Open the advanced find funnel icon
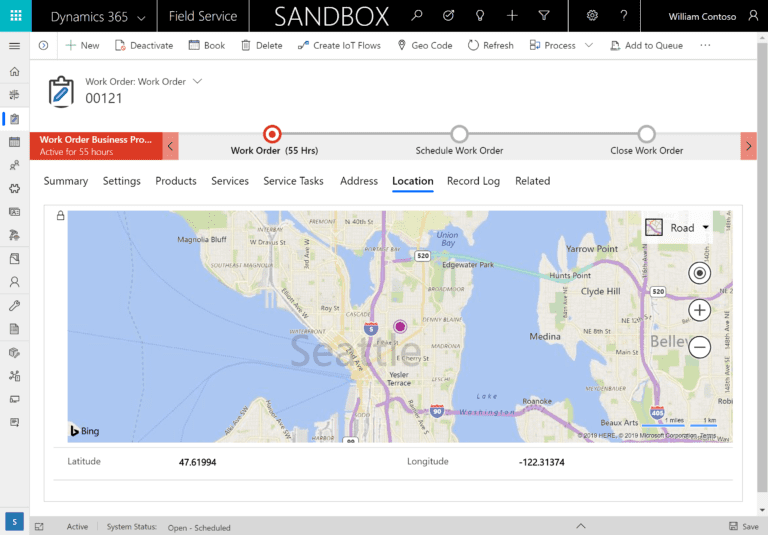Image resolution: width=768 pixels, height=535 pixels. pyautogui.click(x=544, y=16)
